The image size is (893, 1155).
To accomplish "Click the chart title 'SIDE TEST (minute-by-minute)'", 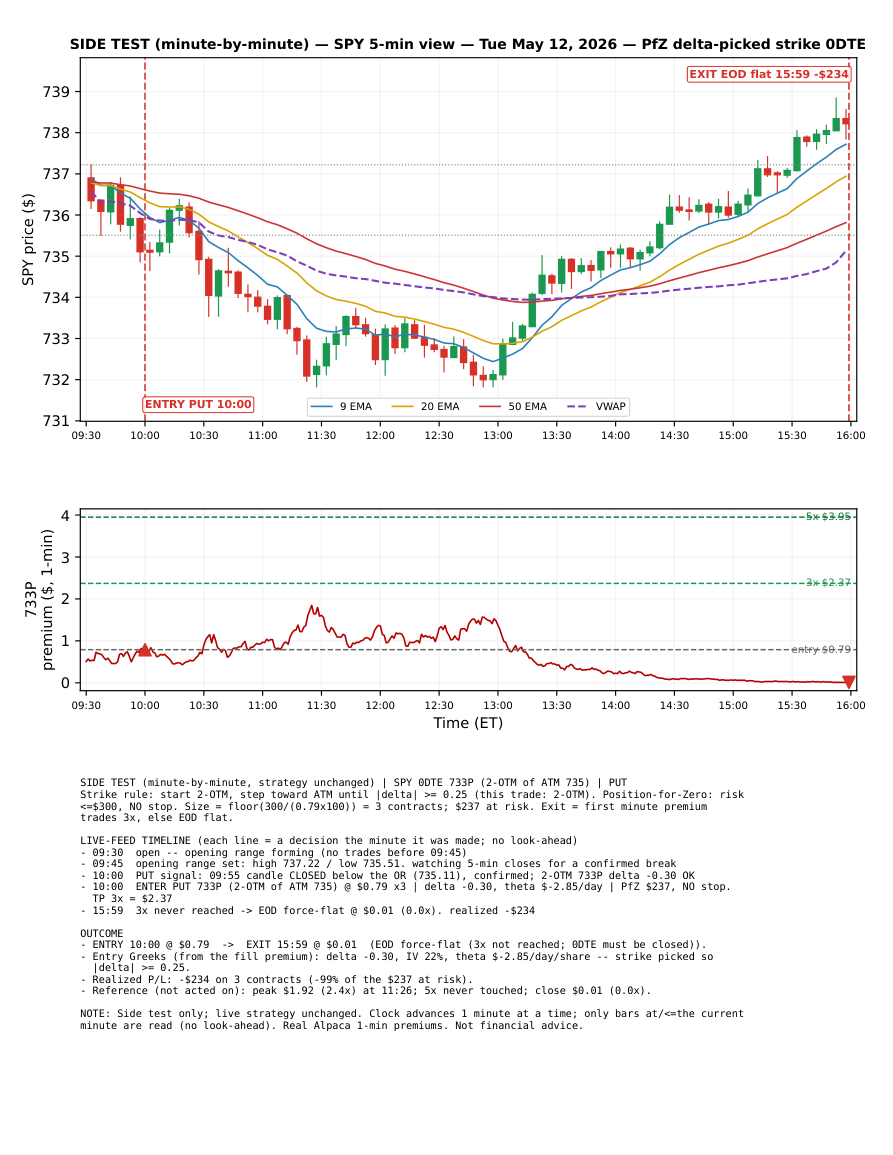I will click(x=189, y=44).
